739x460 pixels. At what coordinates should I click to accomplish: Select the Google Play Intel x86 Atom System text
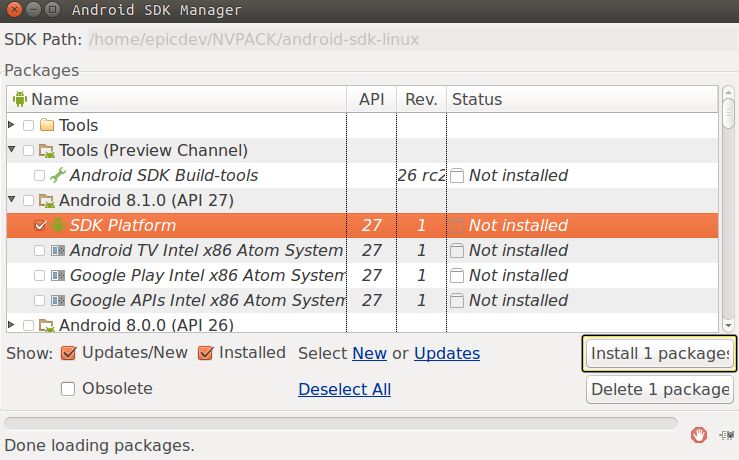208,275
